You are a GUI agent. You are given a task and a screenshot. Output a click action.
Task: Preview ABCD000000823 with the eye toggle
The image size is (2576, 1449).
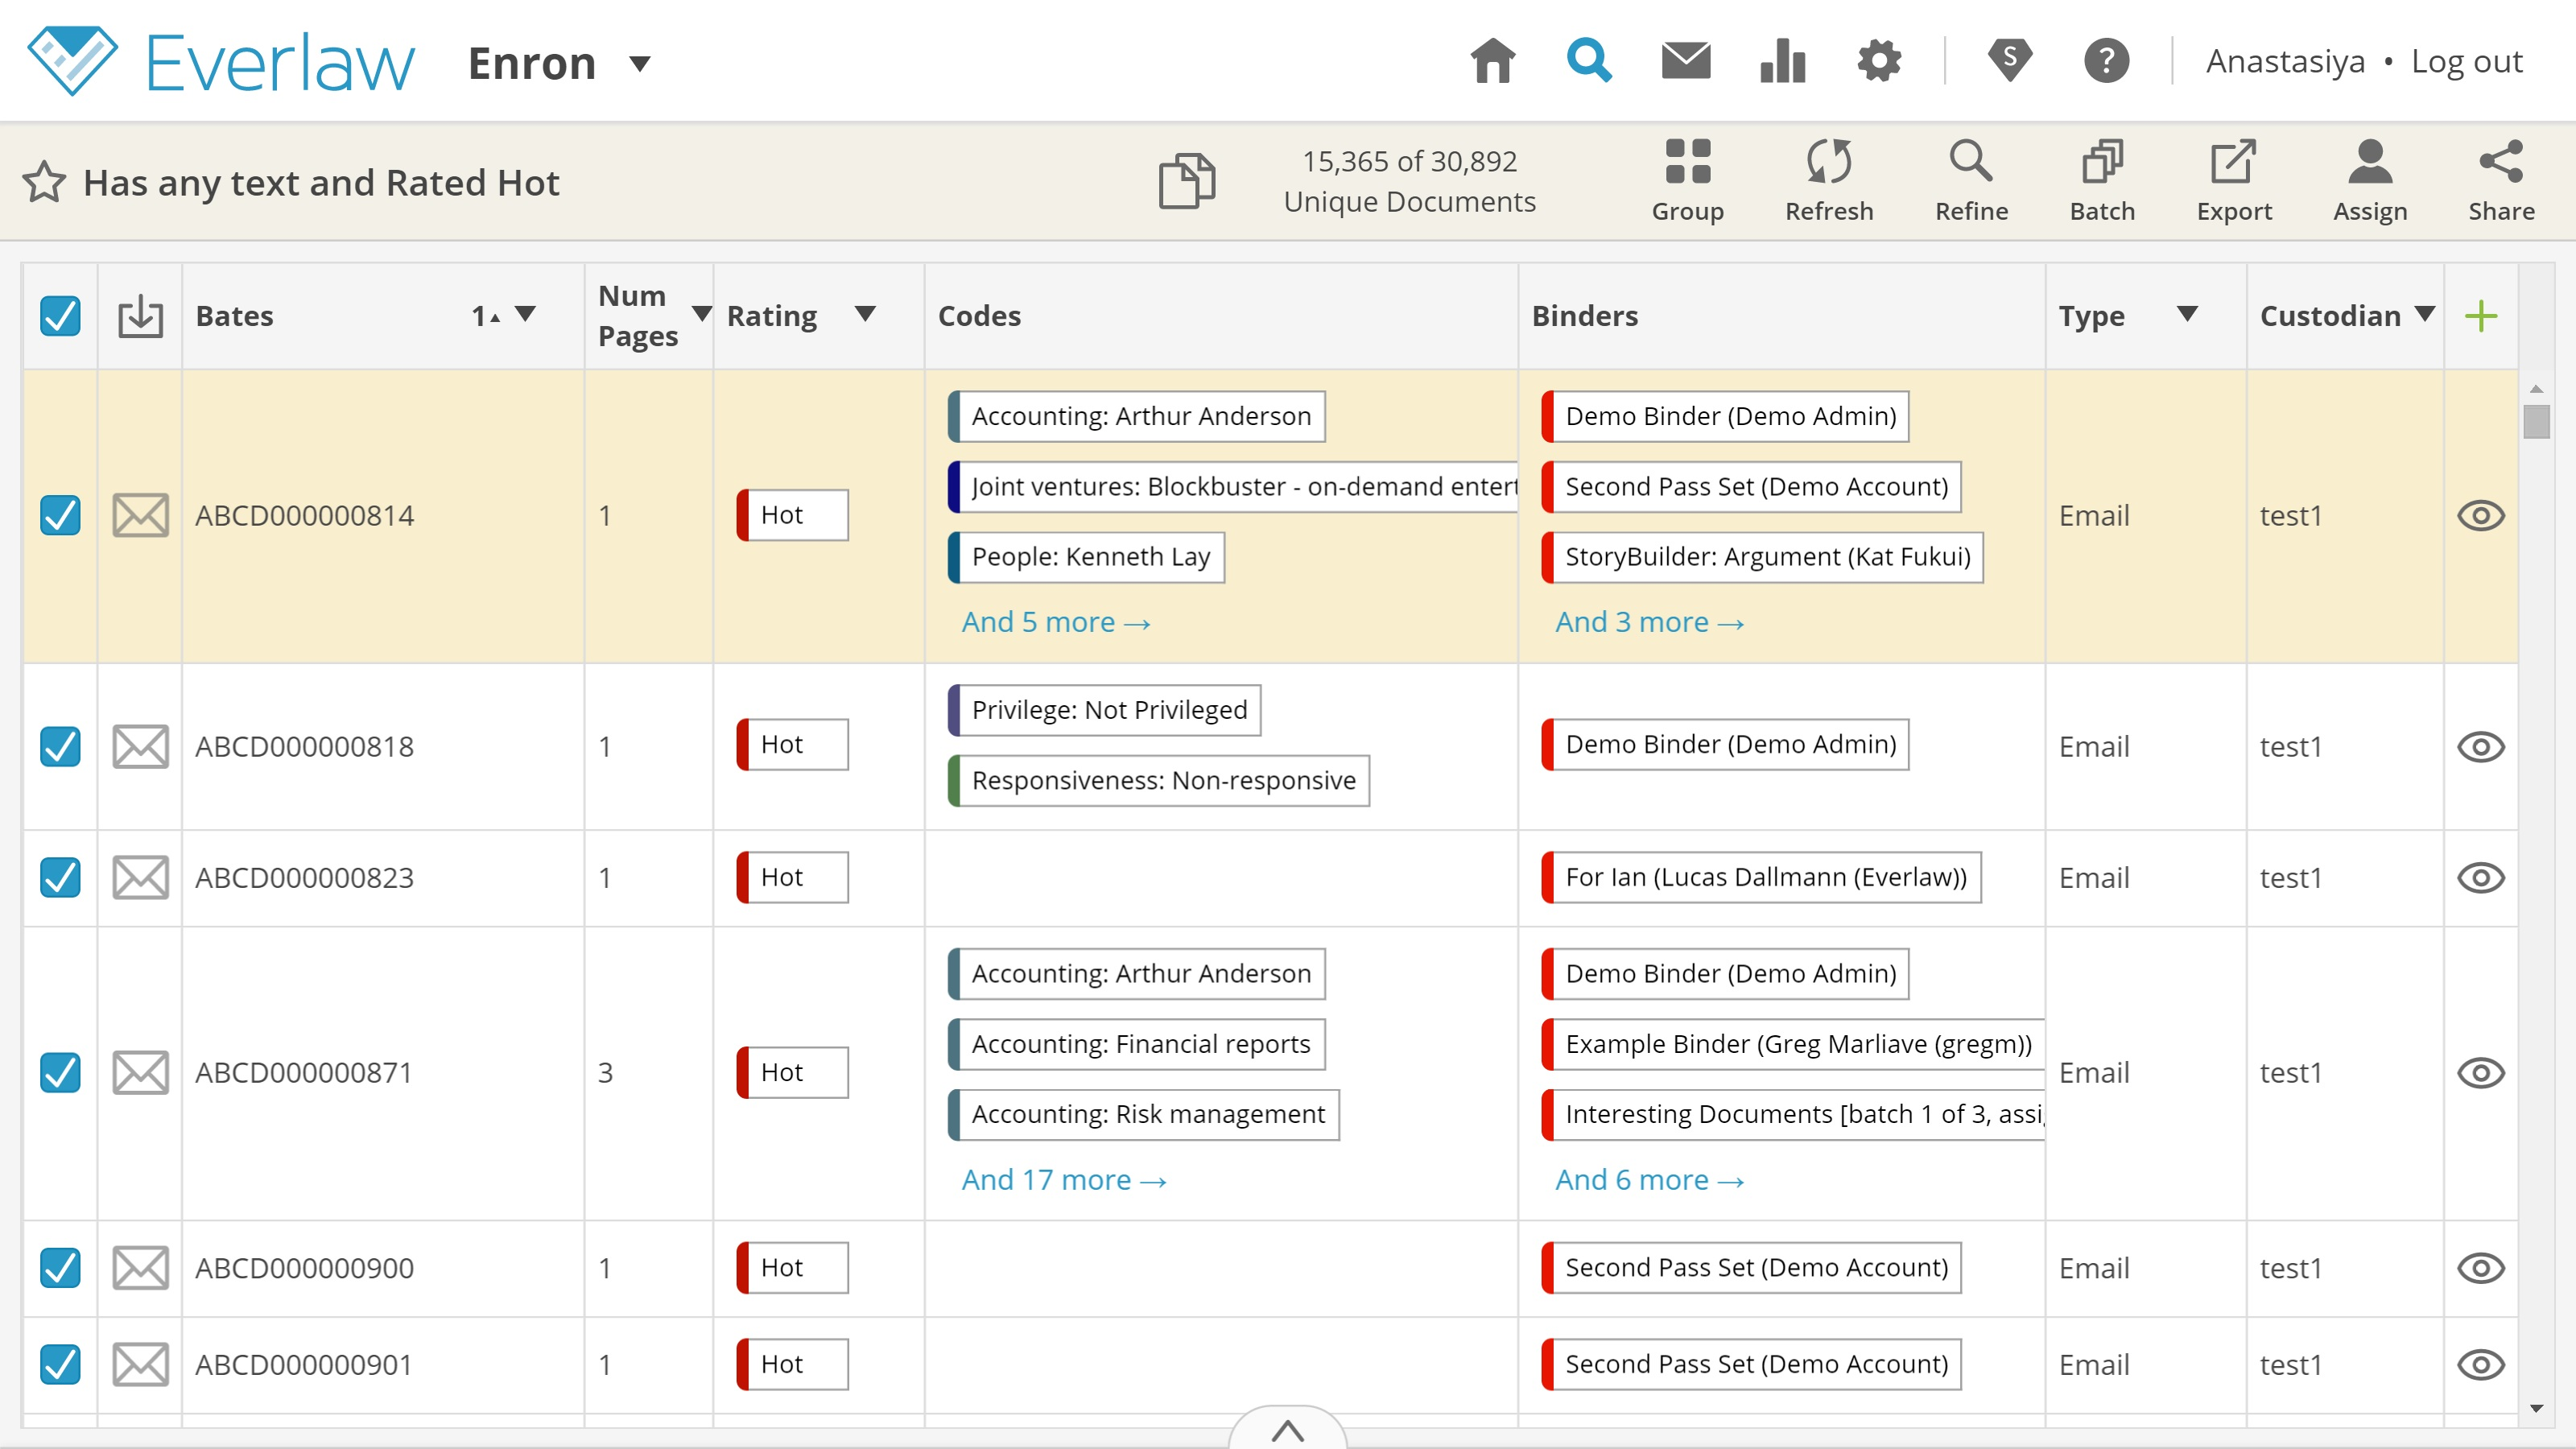2482,878
